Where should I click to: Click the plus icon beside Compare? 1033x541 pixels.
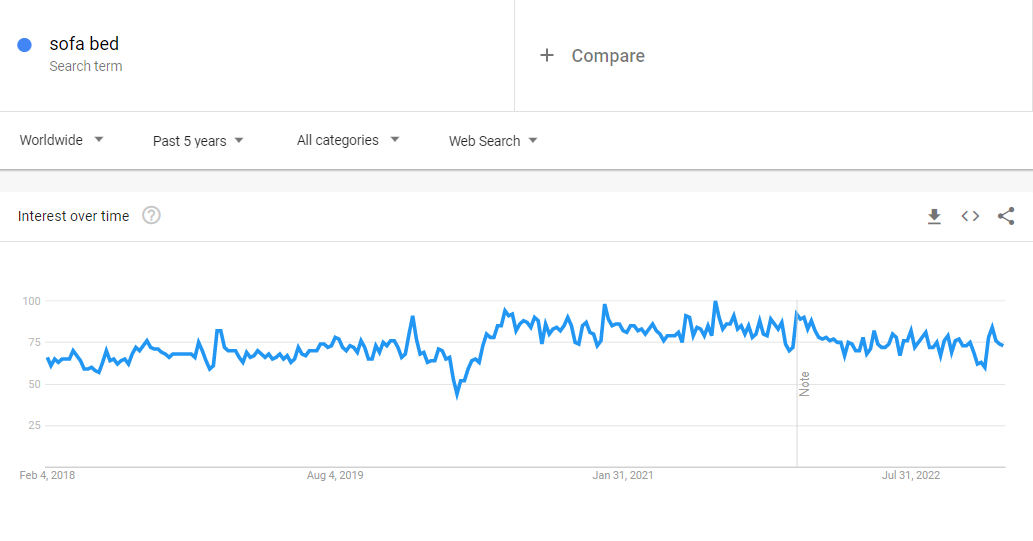(x=547, y=56)
